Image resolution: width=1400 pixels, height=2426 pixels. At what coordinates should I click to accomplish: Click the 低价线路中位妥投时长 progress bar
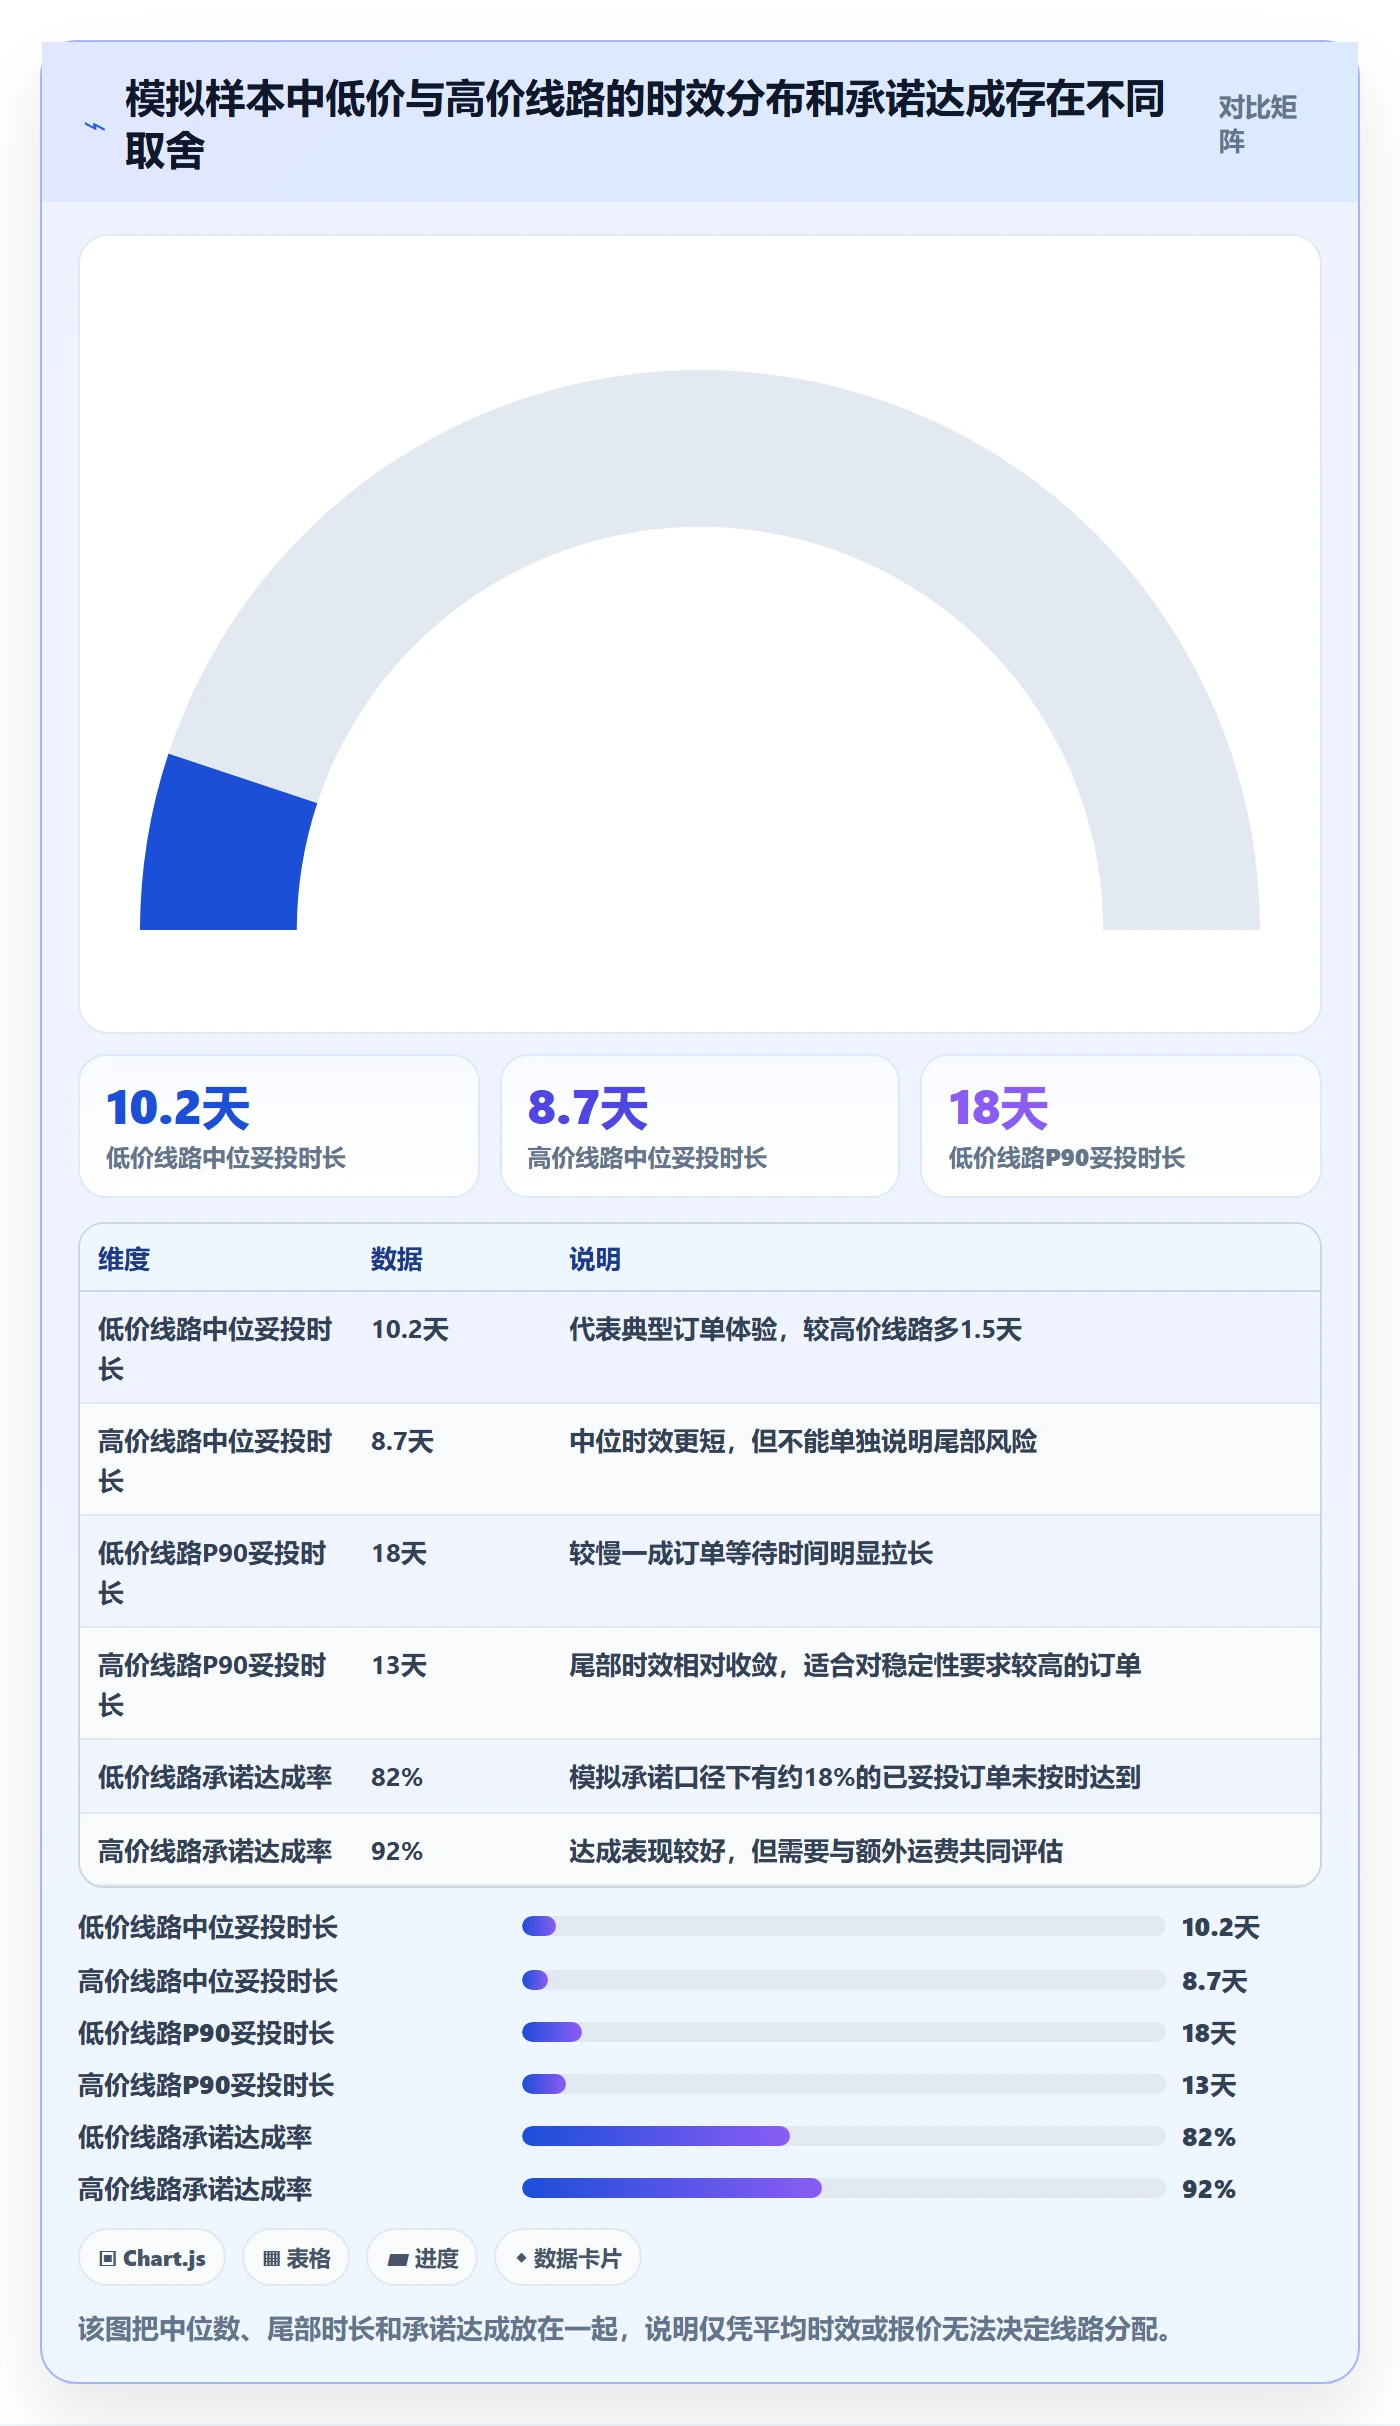click(844, 1926)
